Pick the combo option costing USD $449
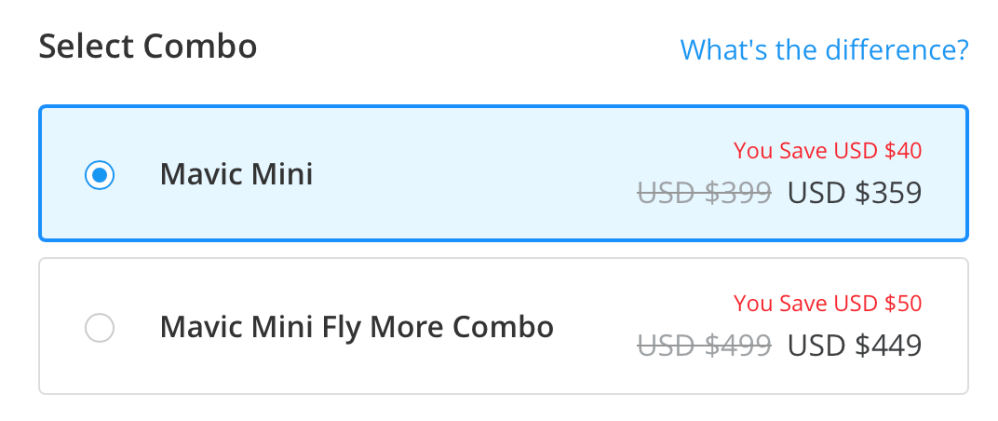 (x=99, y=327)
